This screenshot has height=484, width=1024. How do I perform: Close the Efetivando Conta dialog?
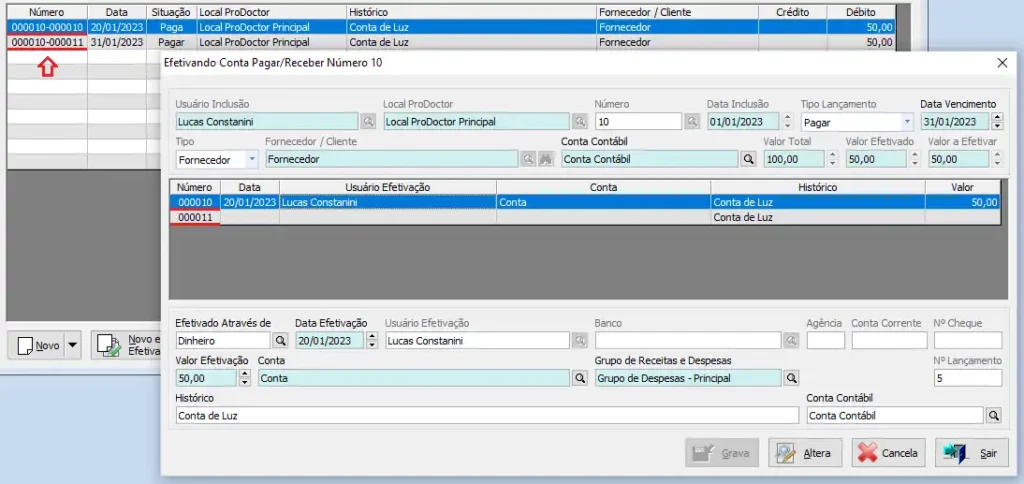(x=1002, y=63)
